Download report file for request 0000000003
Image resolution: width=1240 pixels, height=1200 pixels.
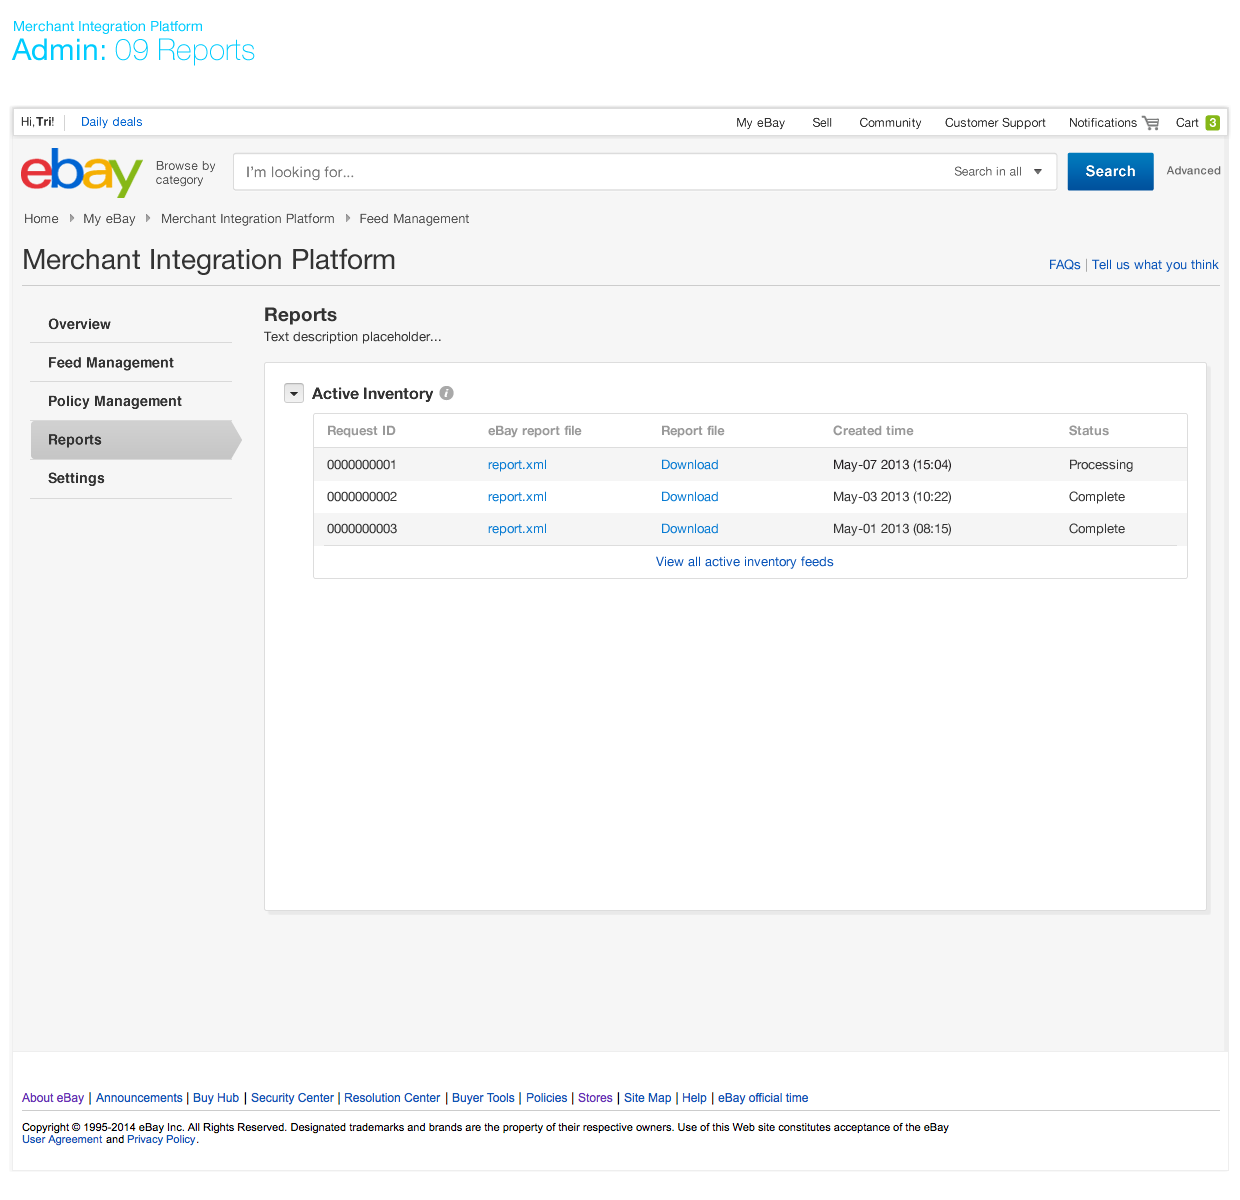point(690,529)
